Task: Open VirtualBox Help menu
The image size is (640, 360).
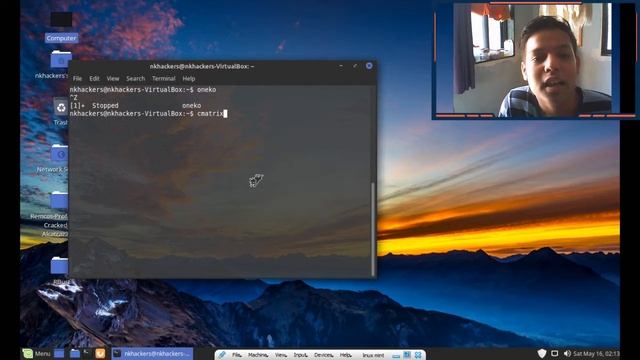Action: click(x=346, y=355)
